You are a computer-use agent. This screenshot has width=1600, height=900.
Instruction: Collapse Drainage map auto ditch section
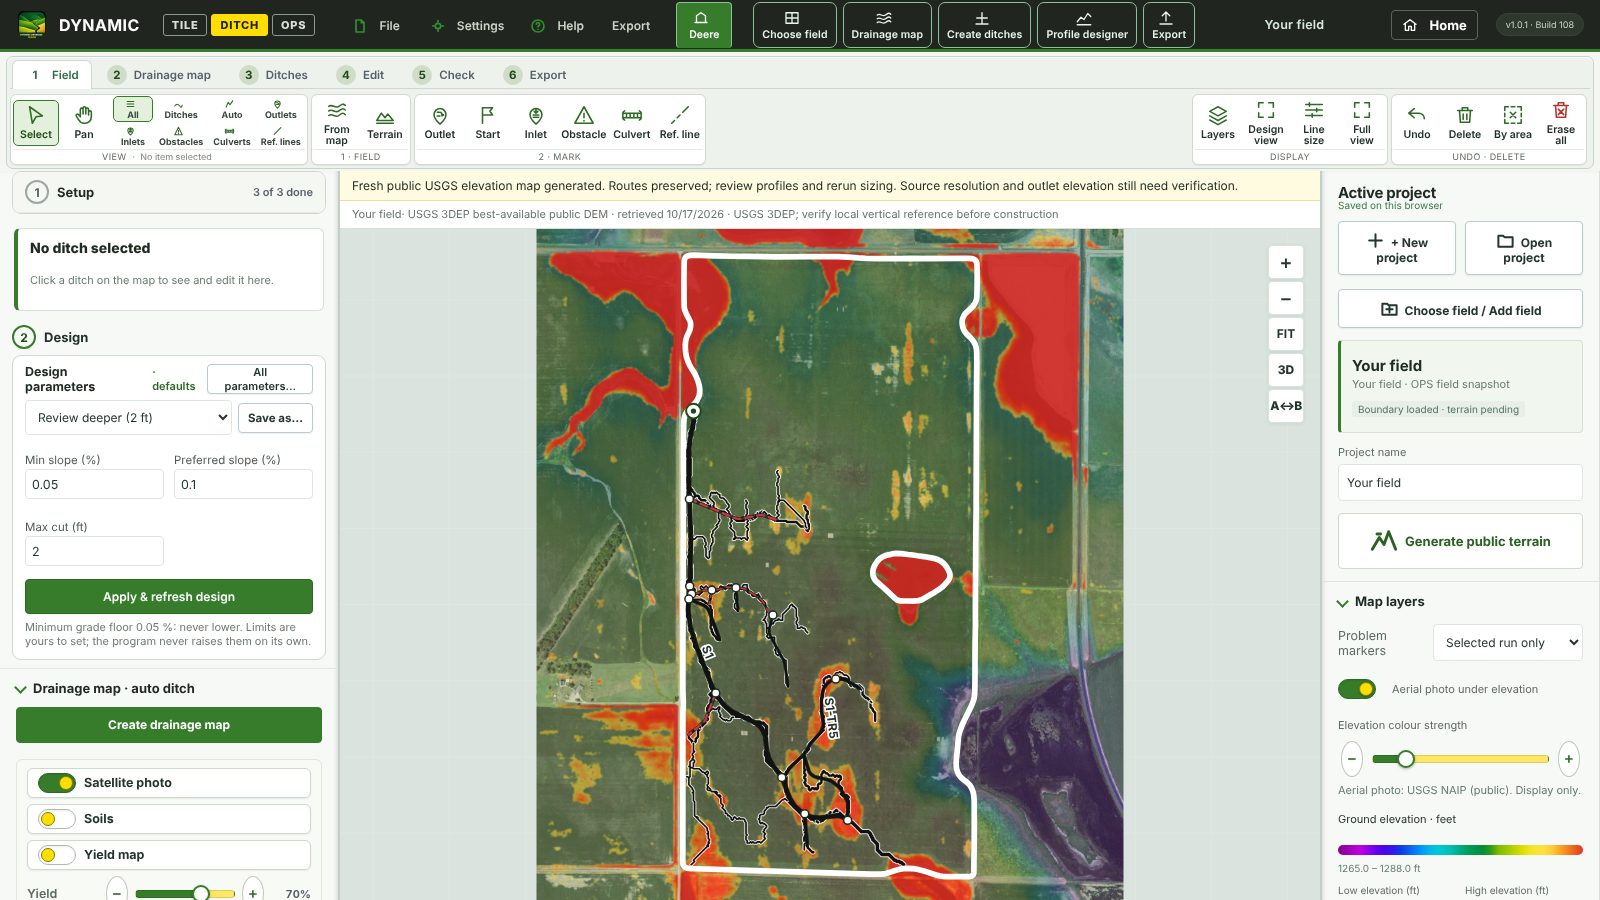point(105,689)
